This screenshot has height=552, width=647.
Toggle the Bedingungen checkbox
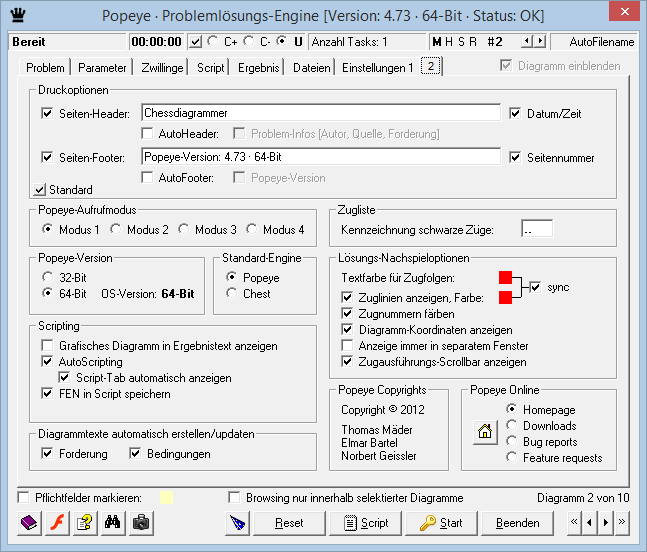coord(135,454)
